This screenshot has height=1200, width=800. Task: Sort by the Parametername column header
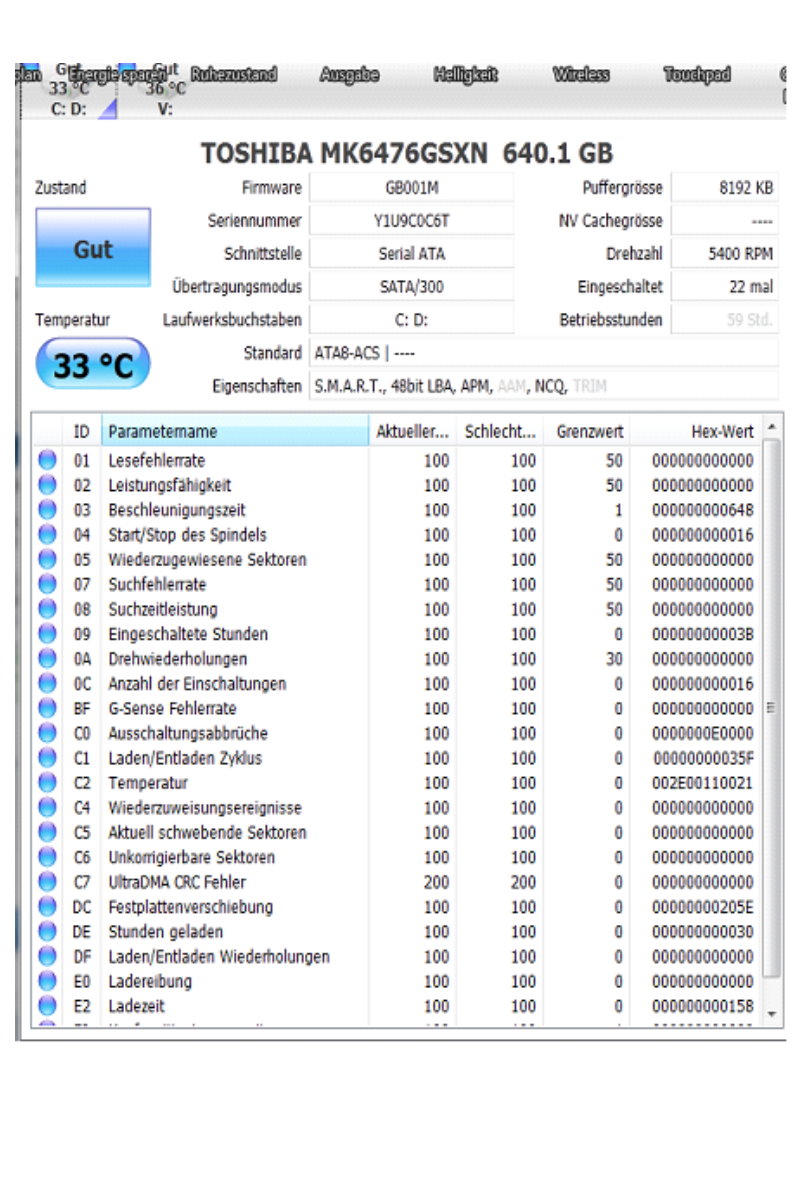click(235, 432)
